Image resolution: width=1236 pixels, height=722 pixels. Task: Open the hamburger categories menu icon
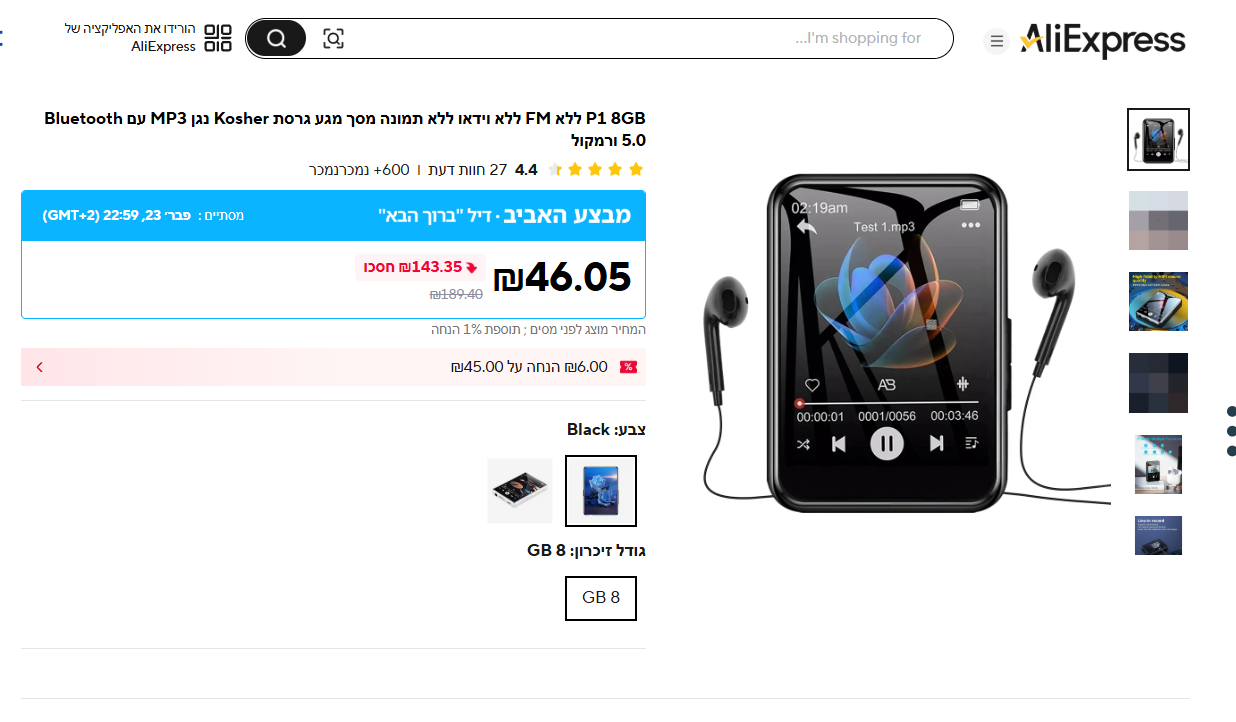[x=995, y=41]
